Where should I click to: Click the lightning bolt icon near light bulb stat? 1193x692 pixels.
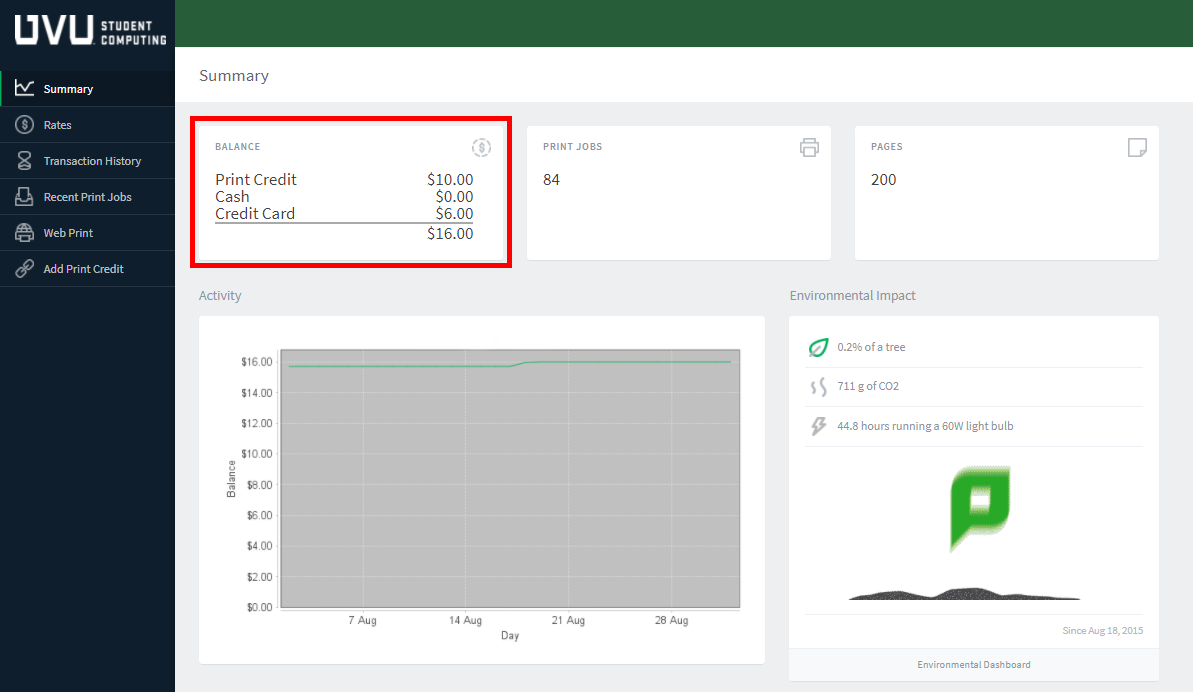818,425
